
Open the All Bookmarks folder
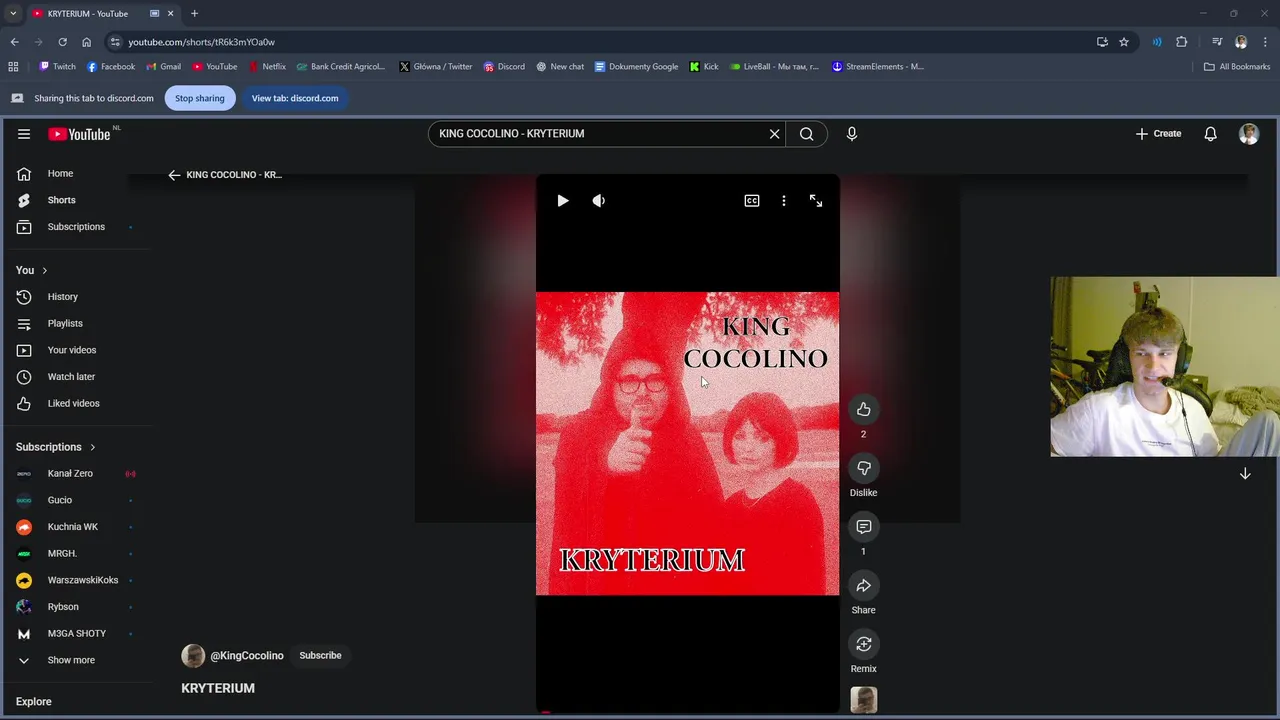coord(1237,67)
